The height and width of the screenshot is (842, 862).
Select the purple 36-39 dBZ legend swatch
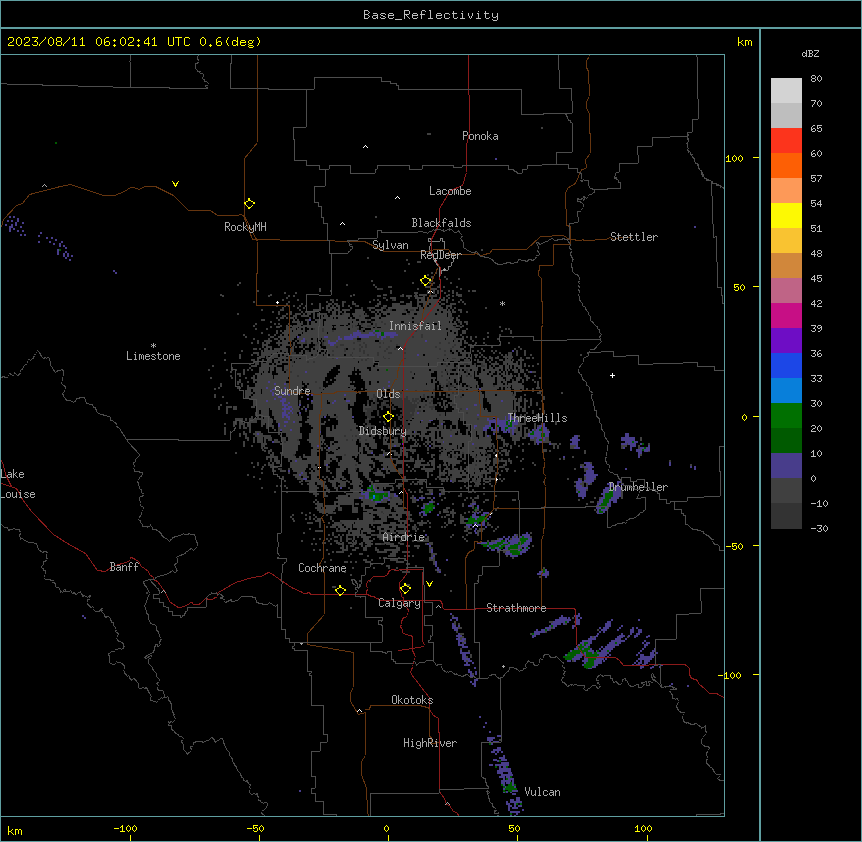[786, 341]
